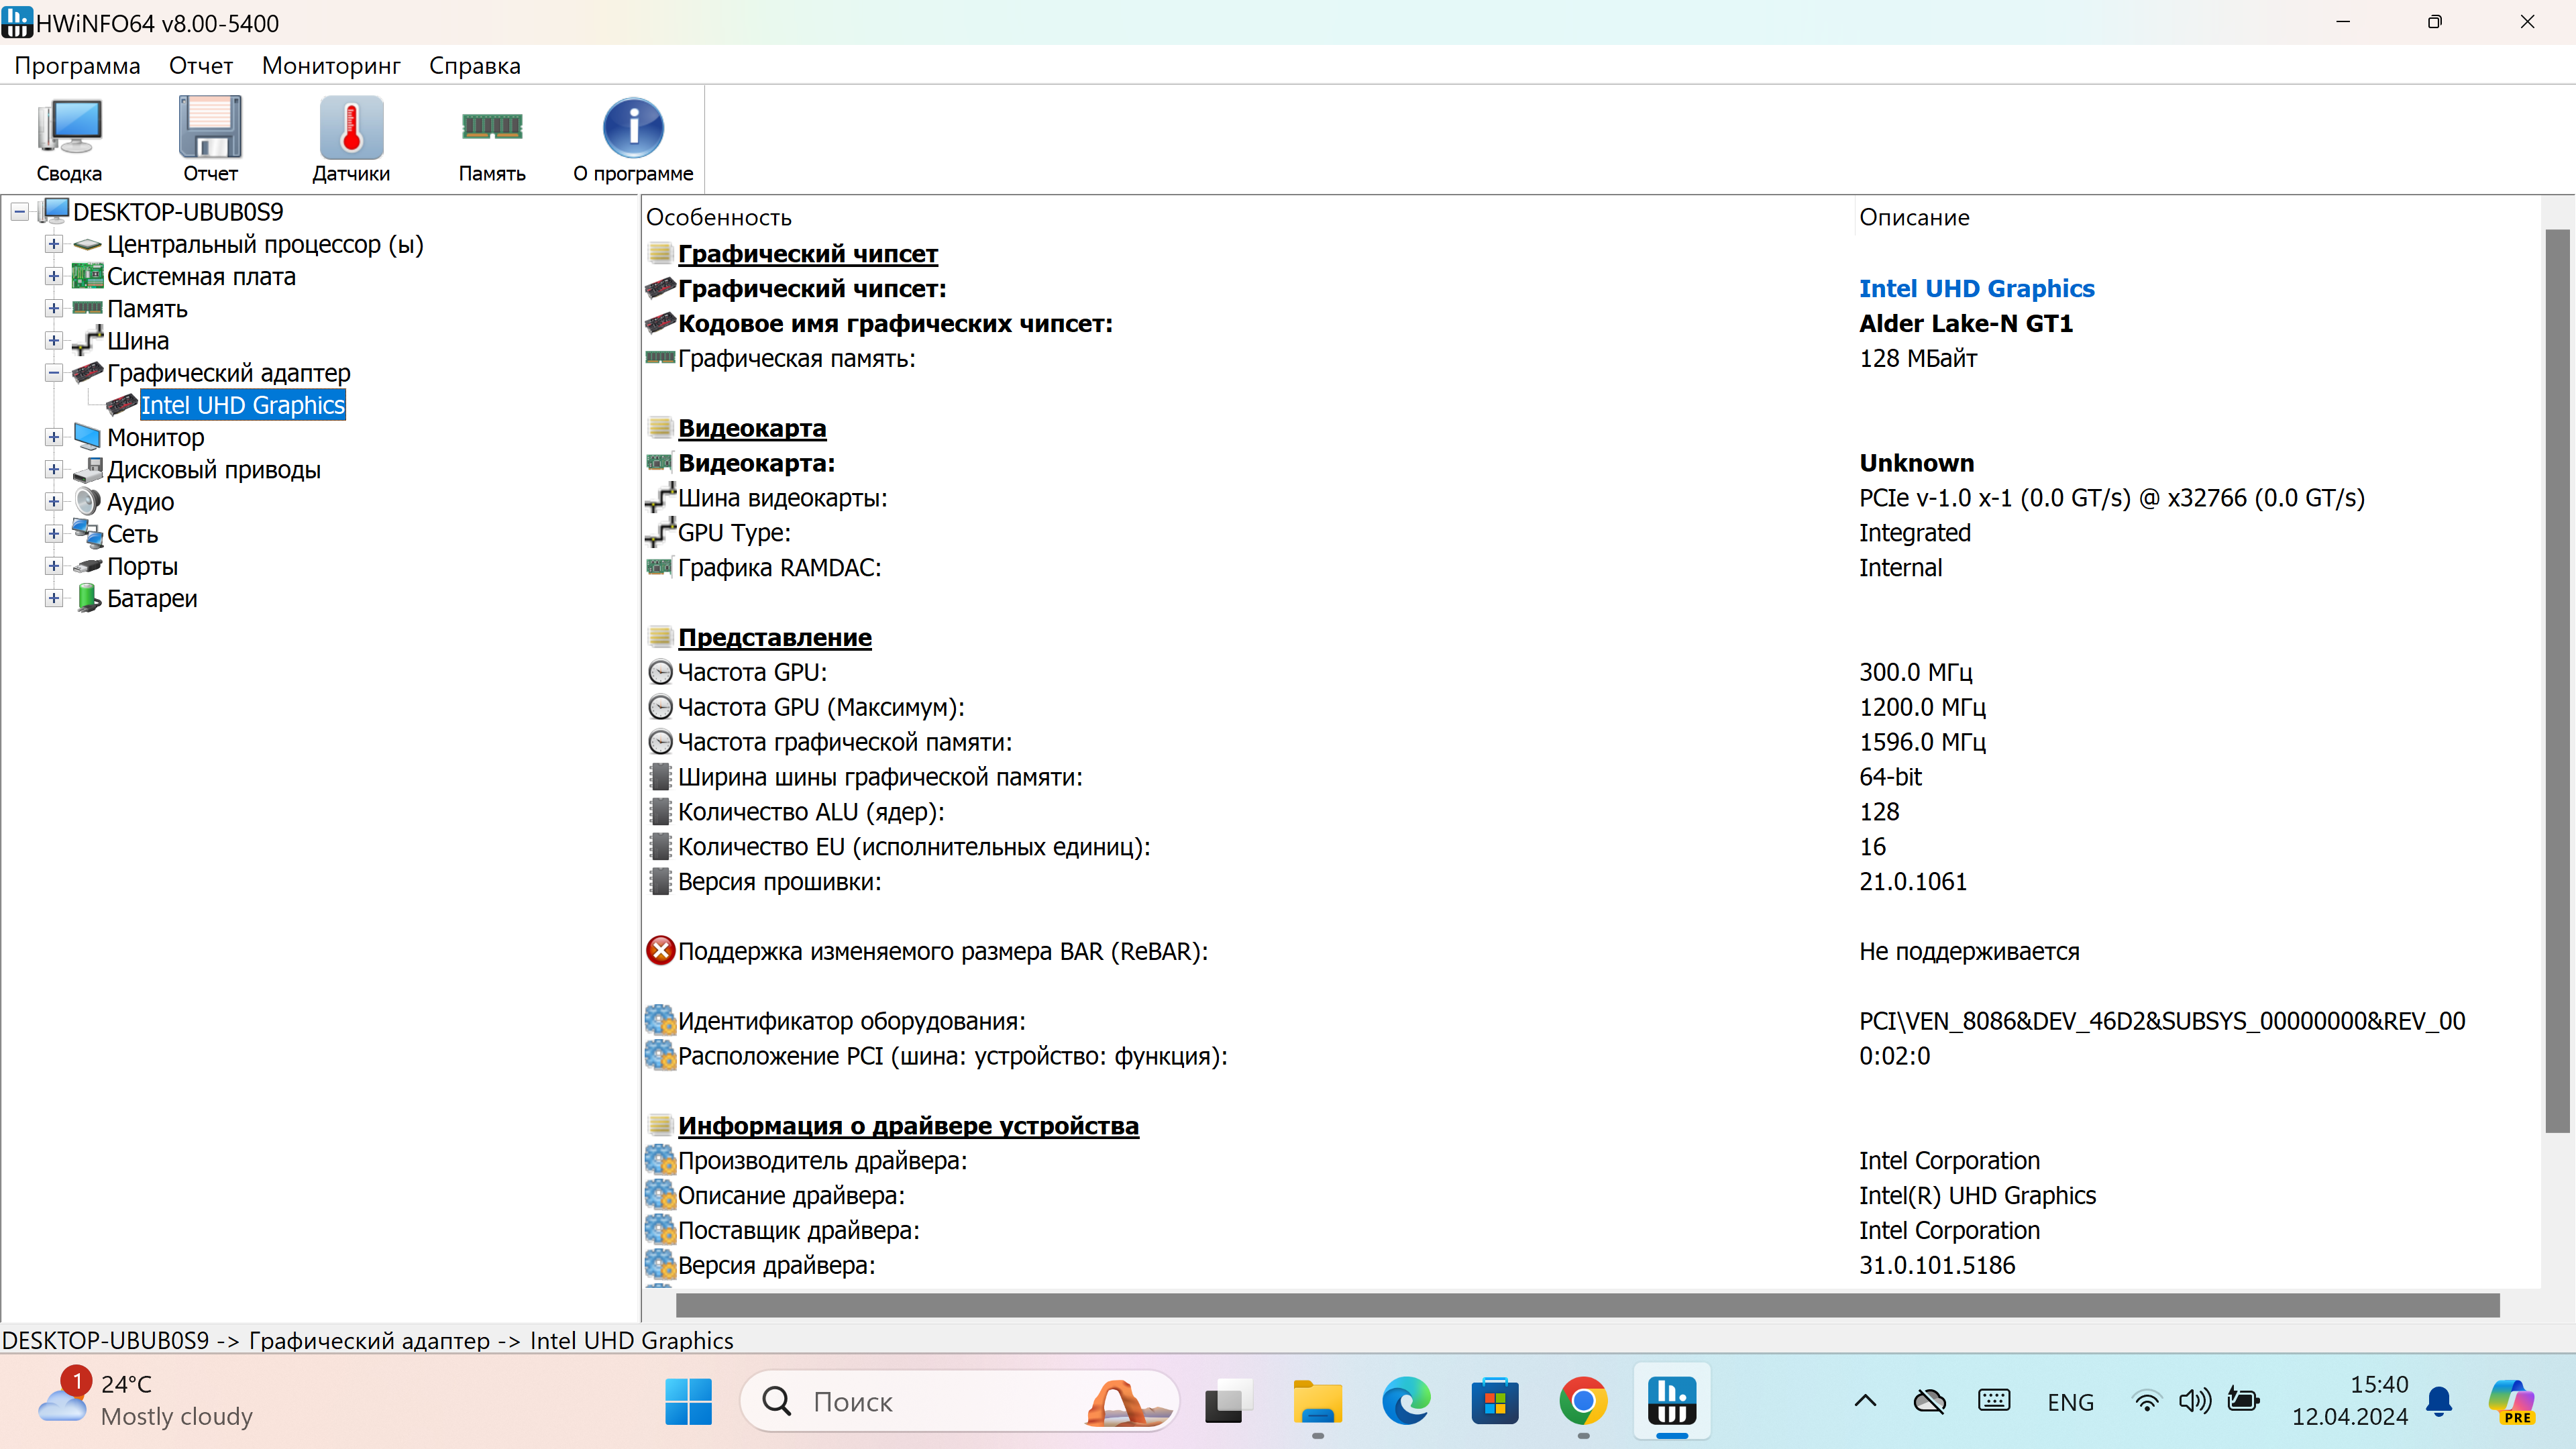
Task: Open Google Chrome from the taskbar
Action: 1583,1401
